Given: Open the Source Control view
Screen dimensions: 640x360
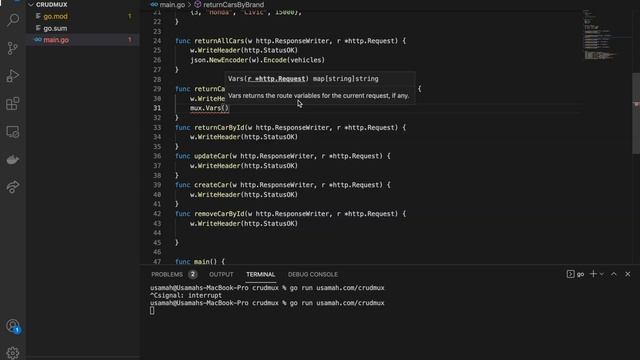Looking at the screenshot, I should click(13, 48).
